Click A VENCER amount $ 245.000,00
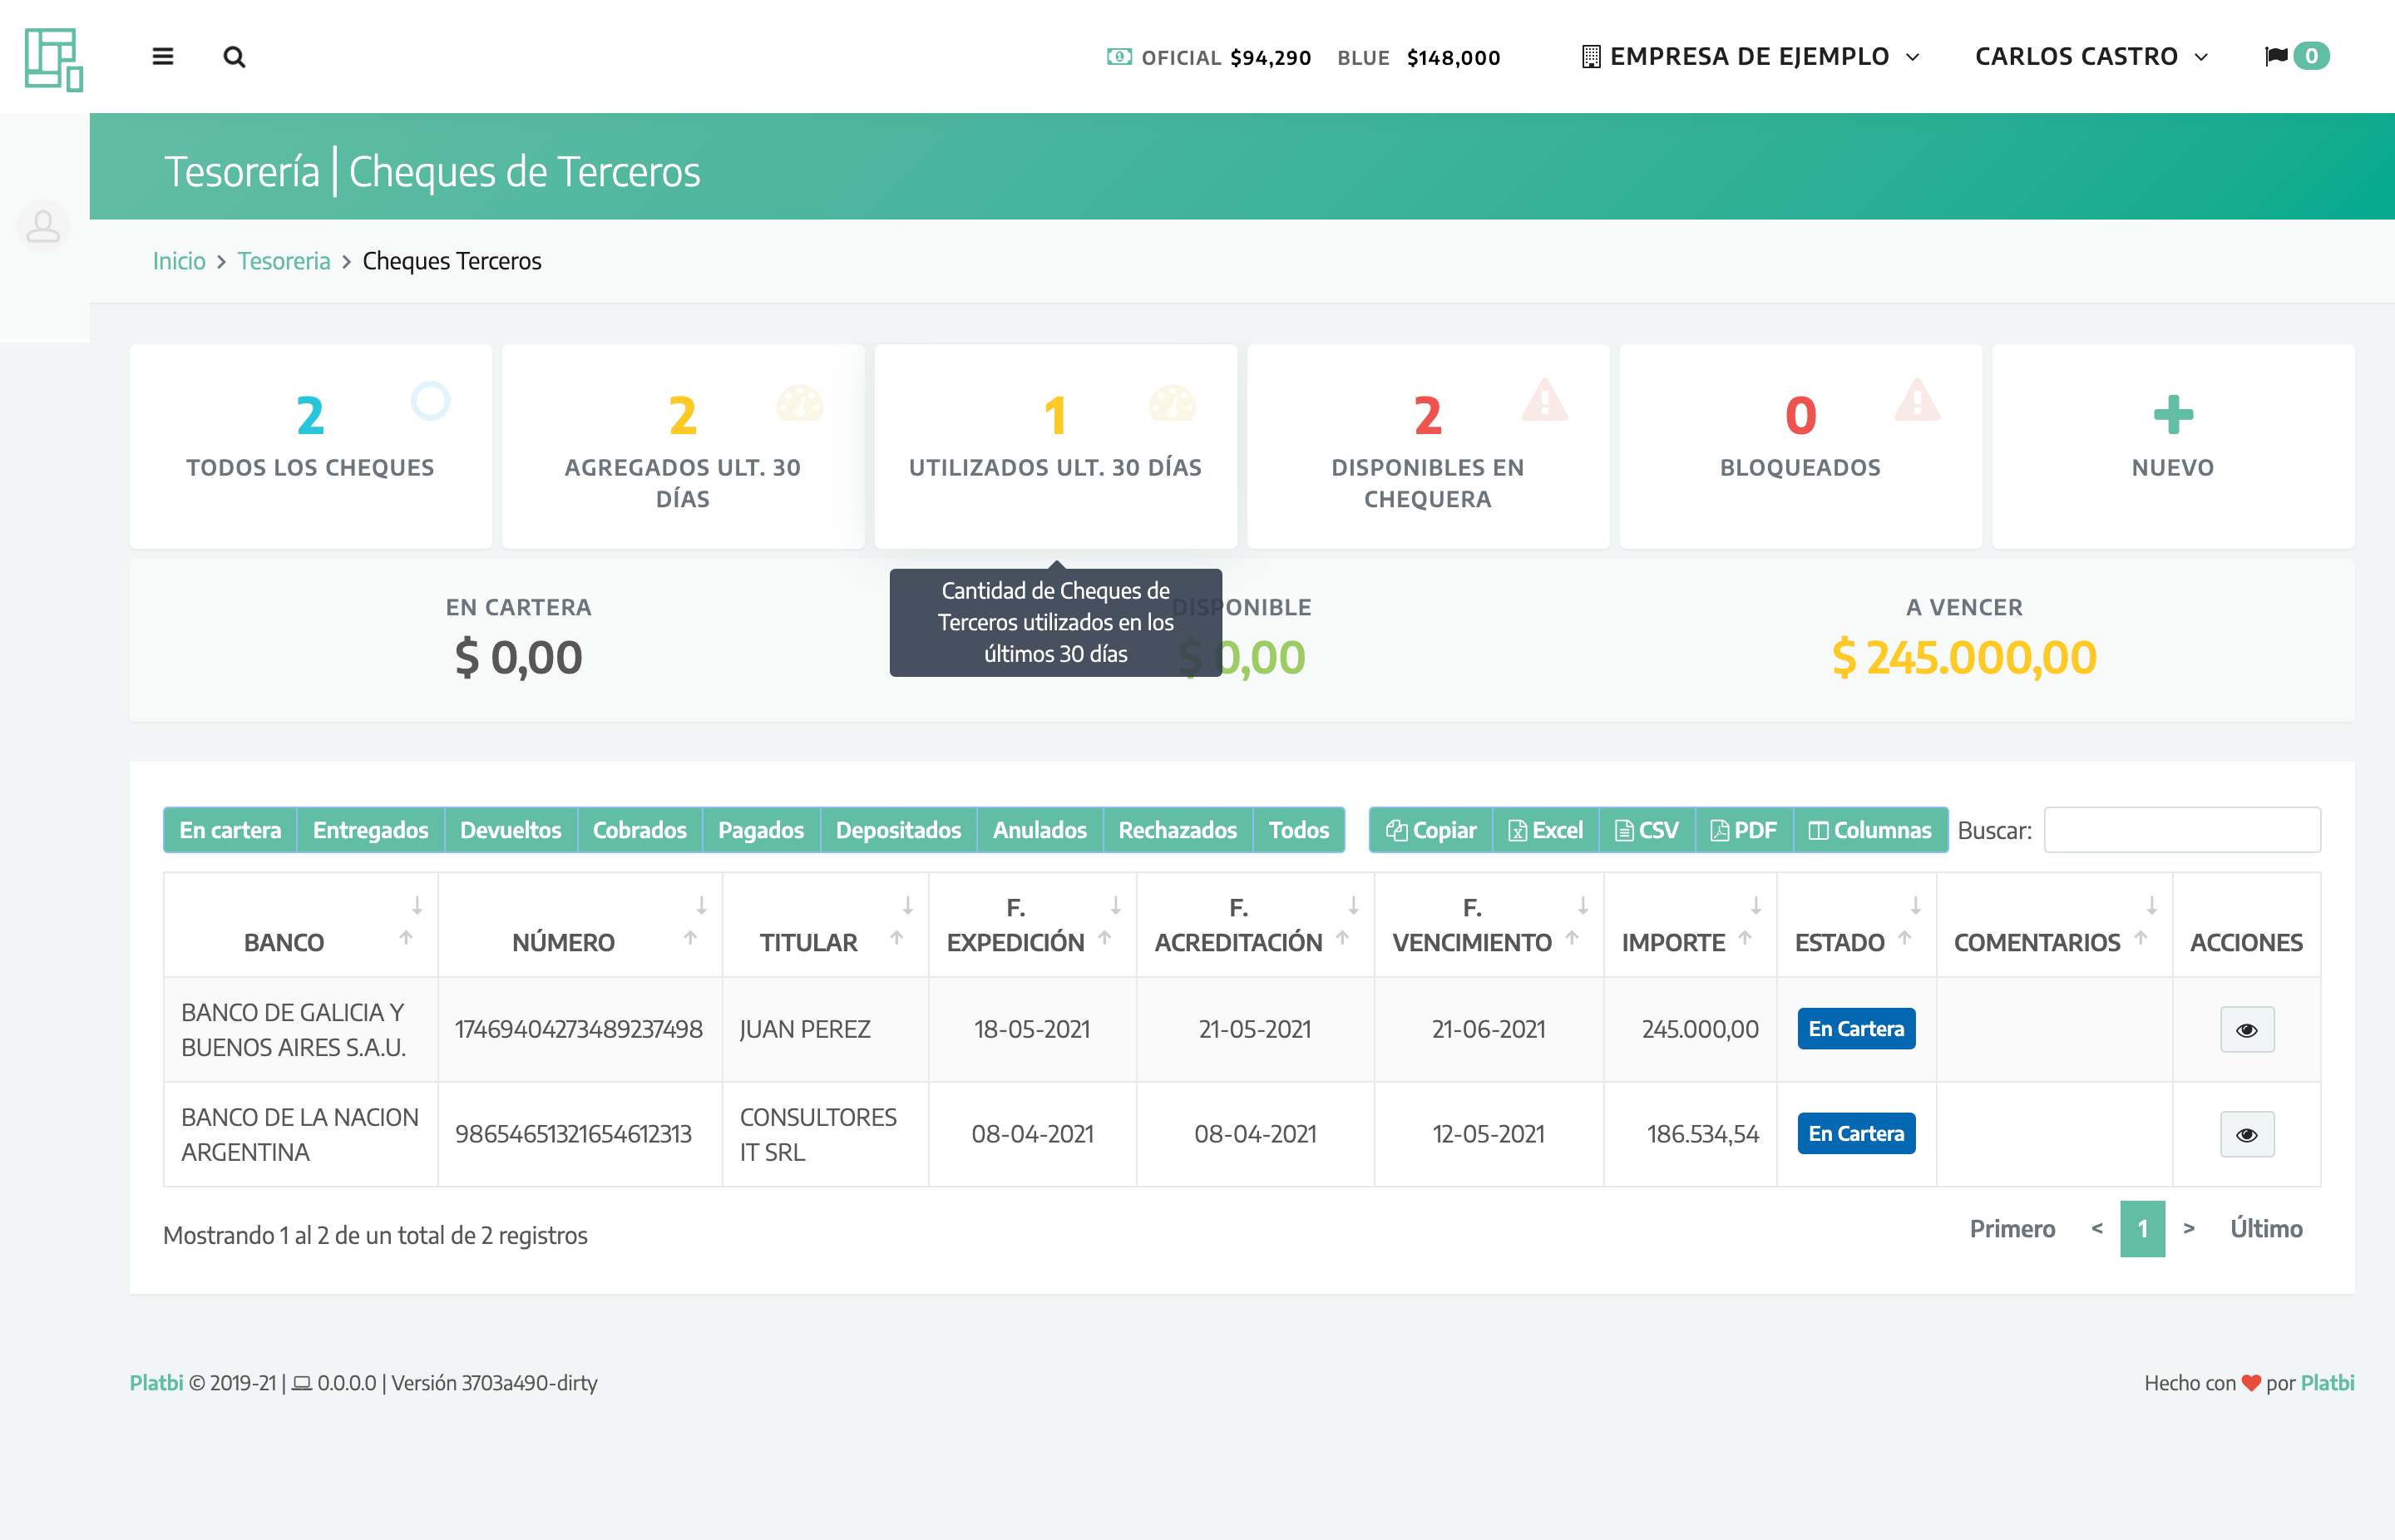Viewport: 2395px width, 1540px height. click(1964, 658)
